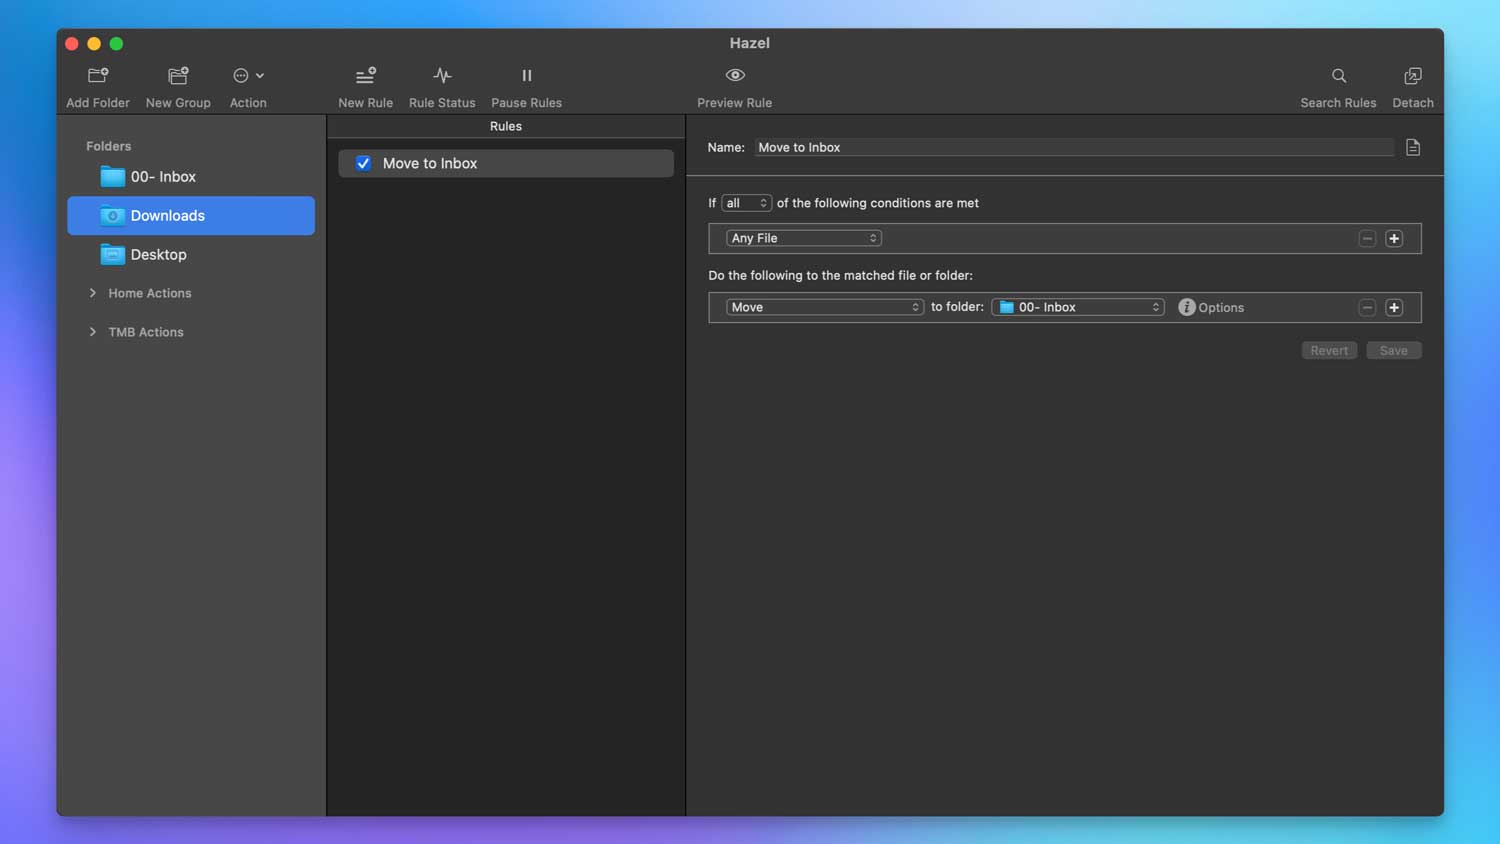Zoom the Hazel window with the green button
Screen dimensions: 1500x844
(116, 44)
